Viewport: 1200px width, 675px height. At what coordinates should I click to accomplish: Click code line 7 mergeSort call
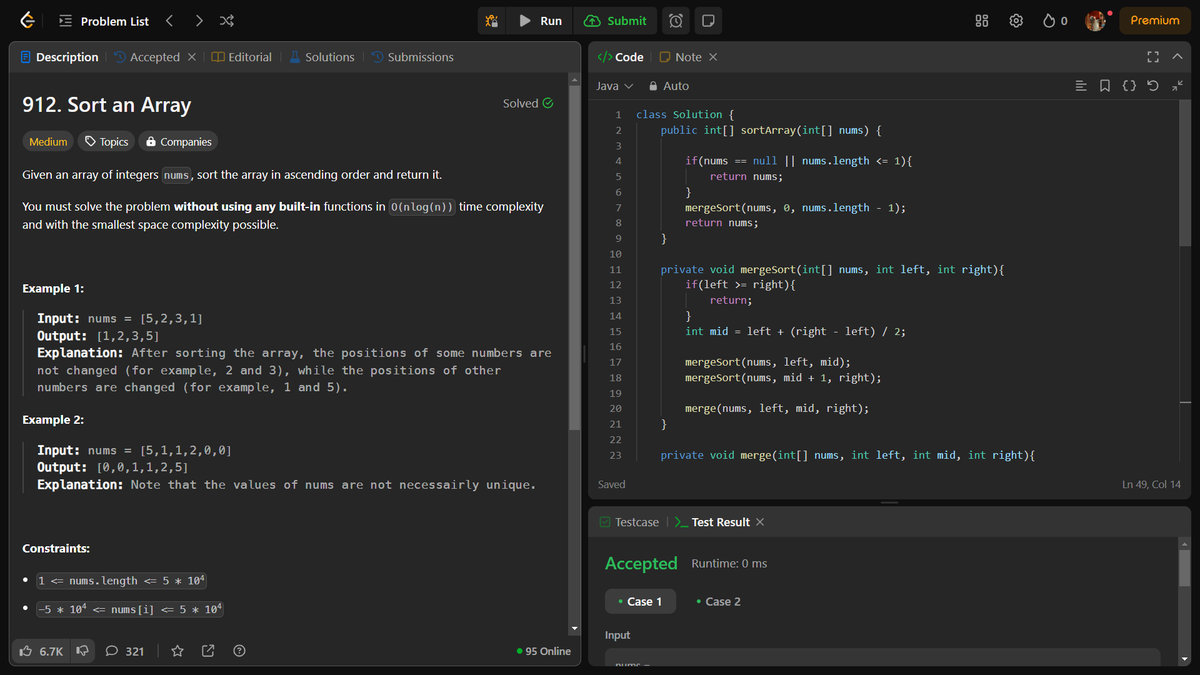795,208
